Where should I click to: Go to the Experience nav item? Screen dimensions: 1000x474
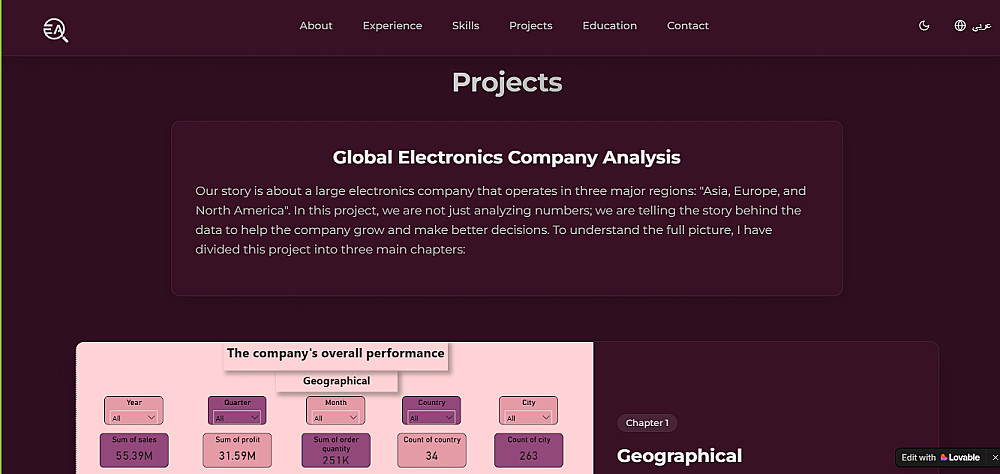point(392,26)
